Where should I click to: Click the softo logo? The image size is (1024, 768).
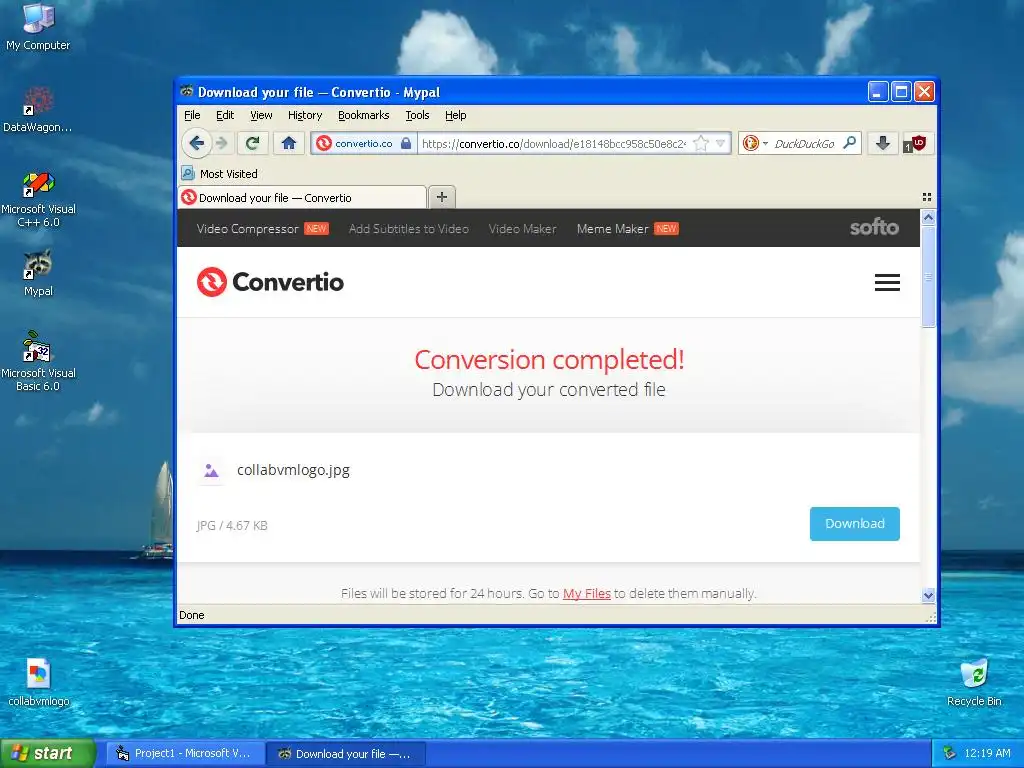pyautogui.click(x=874, y=227)
